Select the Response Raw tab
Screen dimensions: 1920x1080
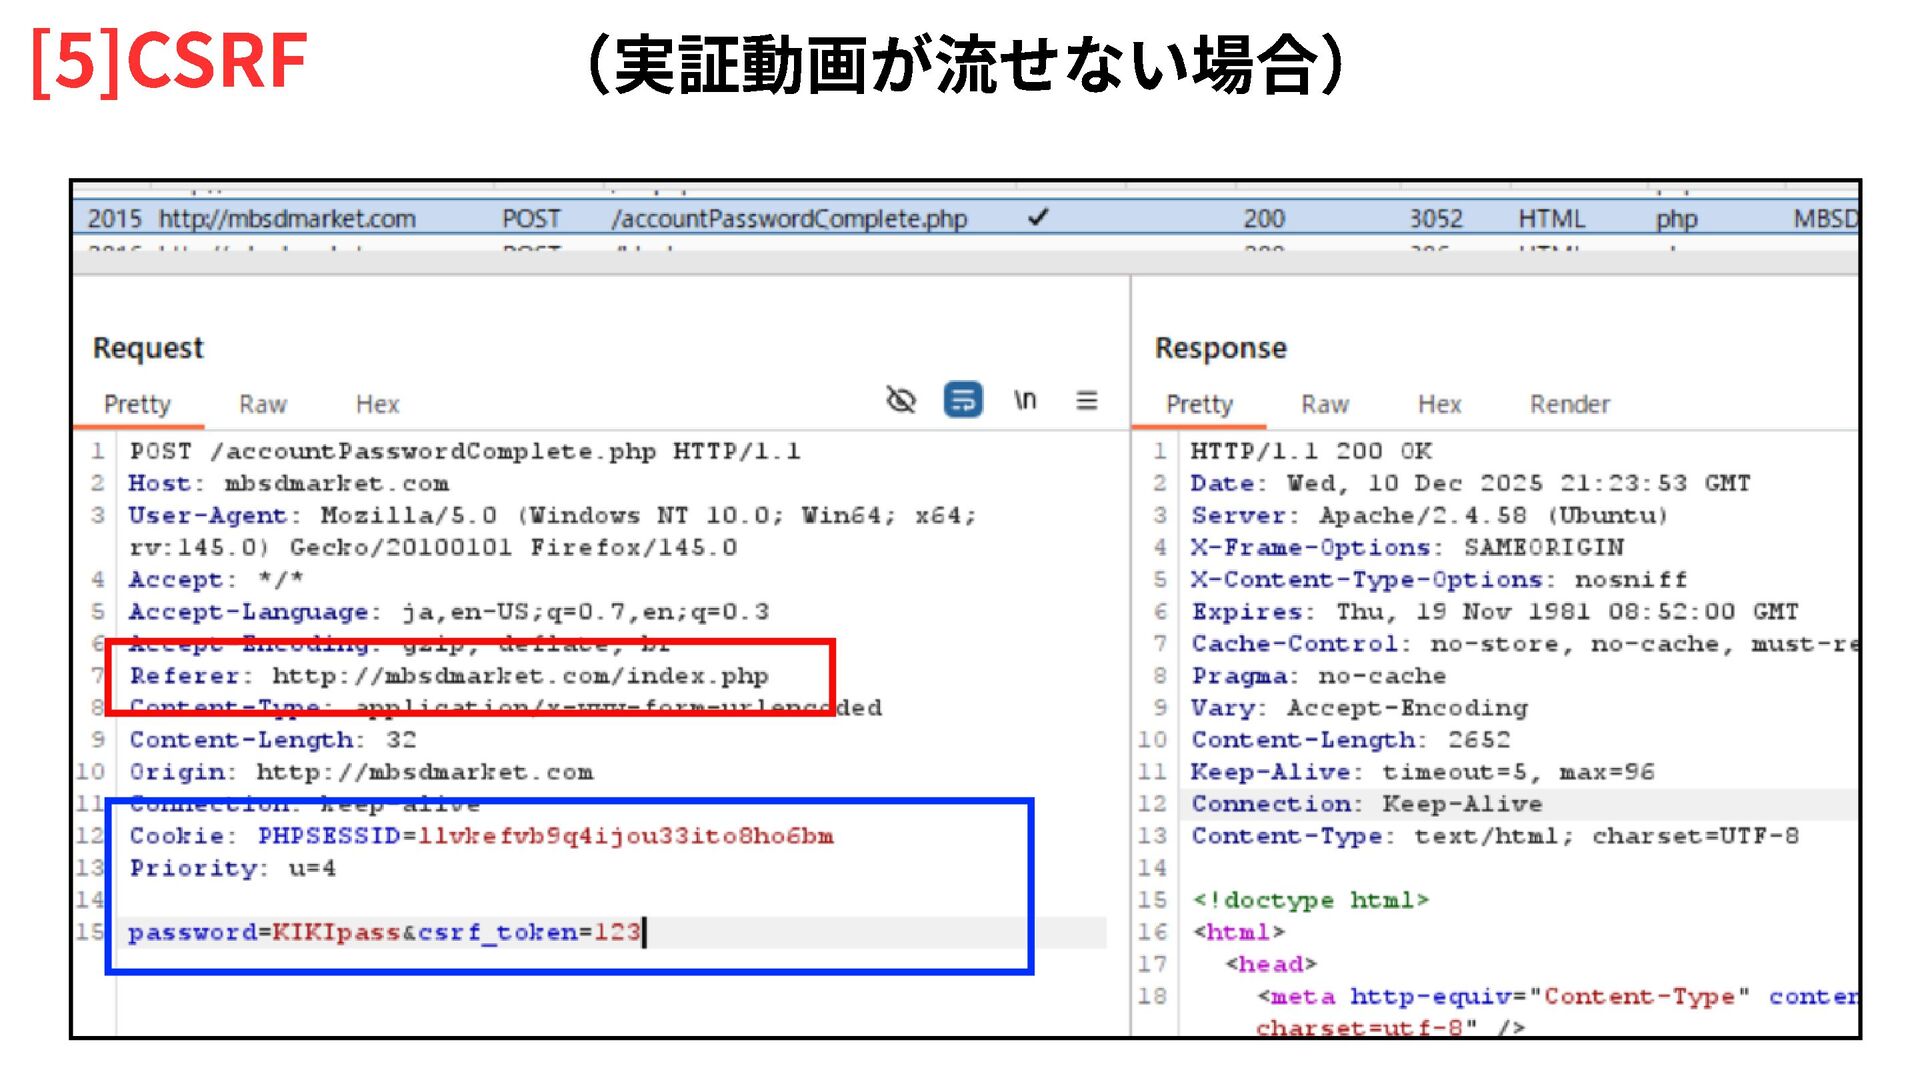pyautogui.click(x=1324, y=404)
